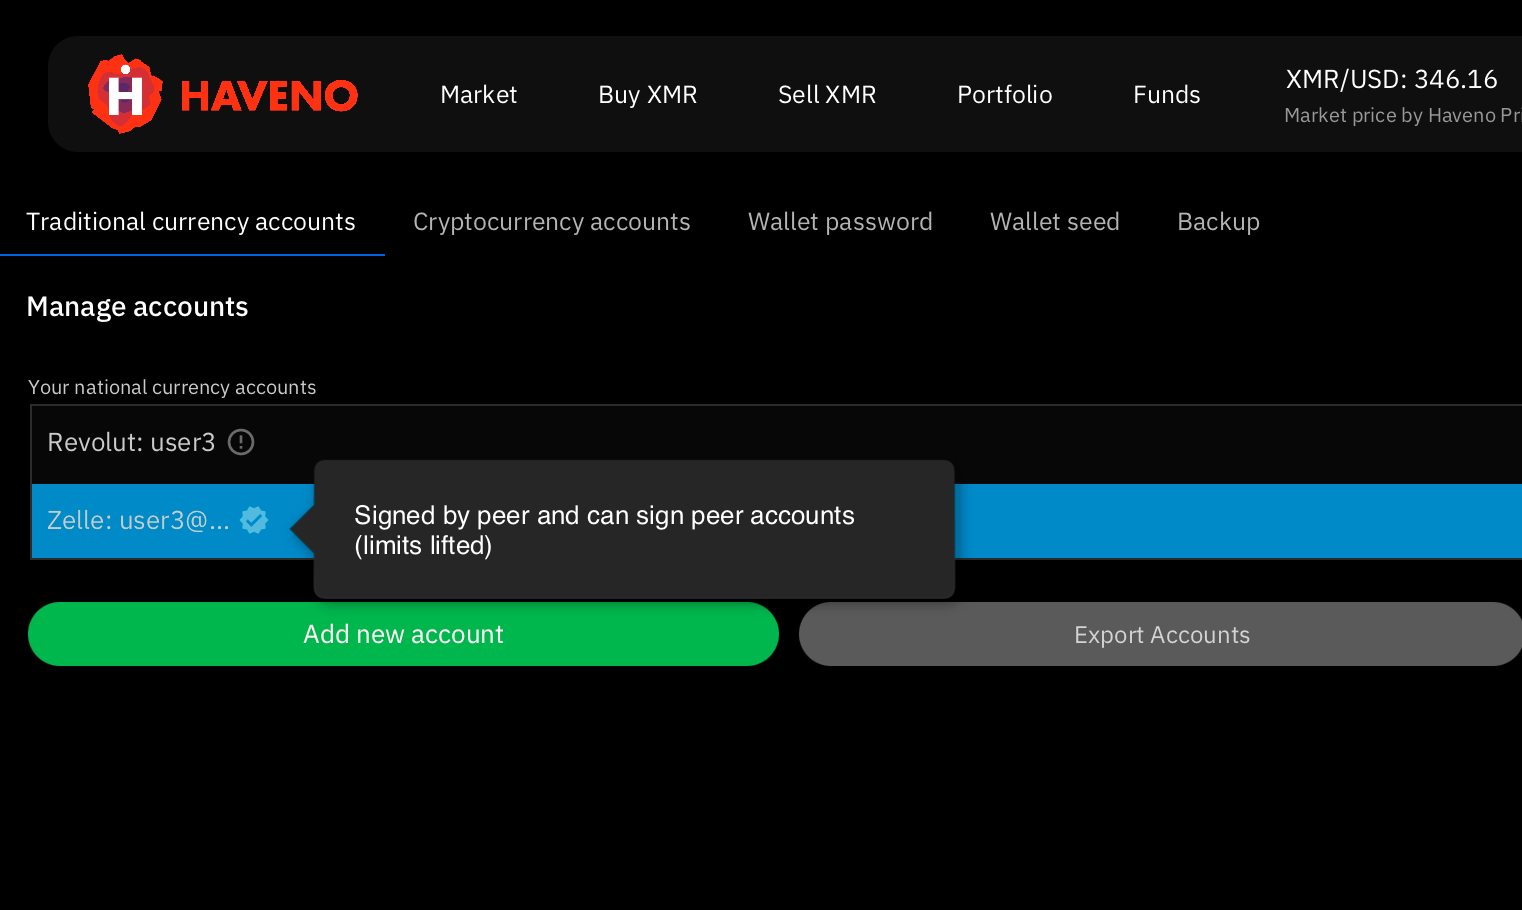1522x910 pixels.
Task: Open the Funds section
Action: pos(1166,94)
